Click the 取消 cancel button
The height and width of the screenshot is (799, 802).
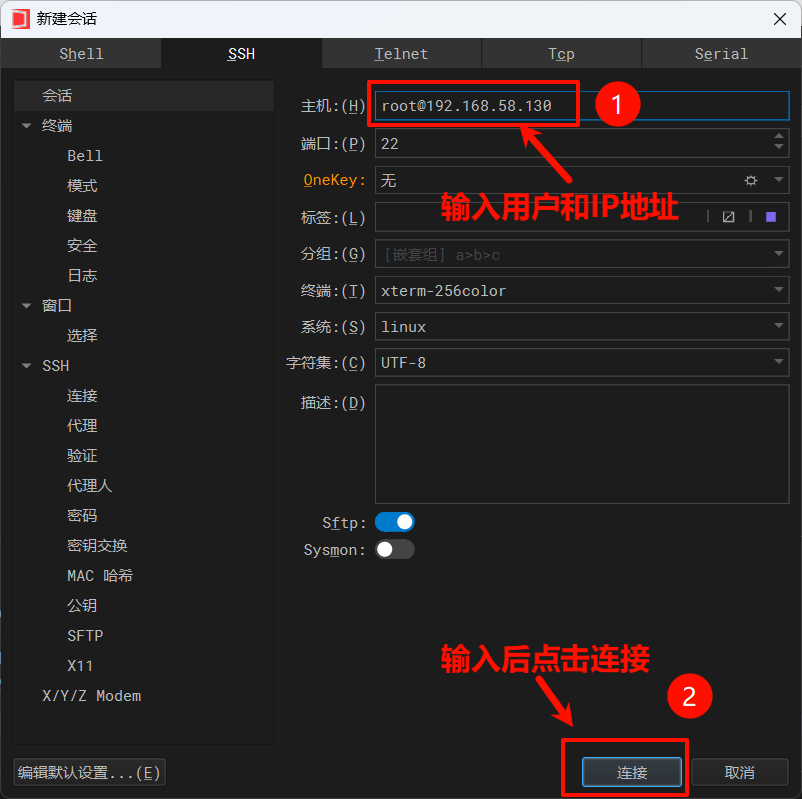click(x=739, y=772)
